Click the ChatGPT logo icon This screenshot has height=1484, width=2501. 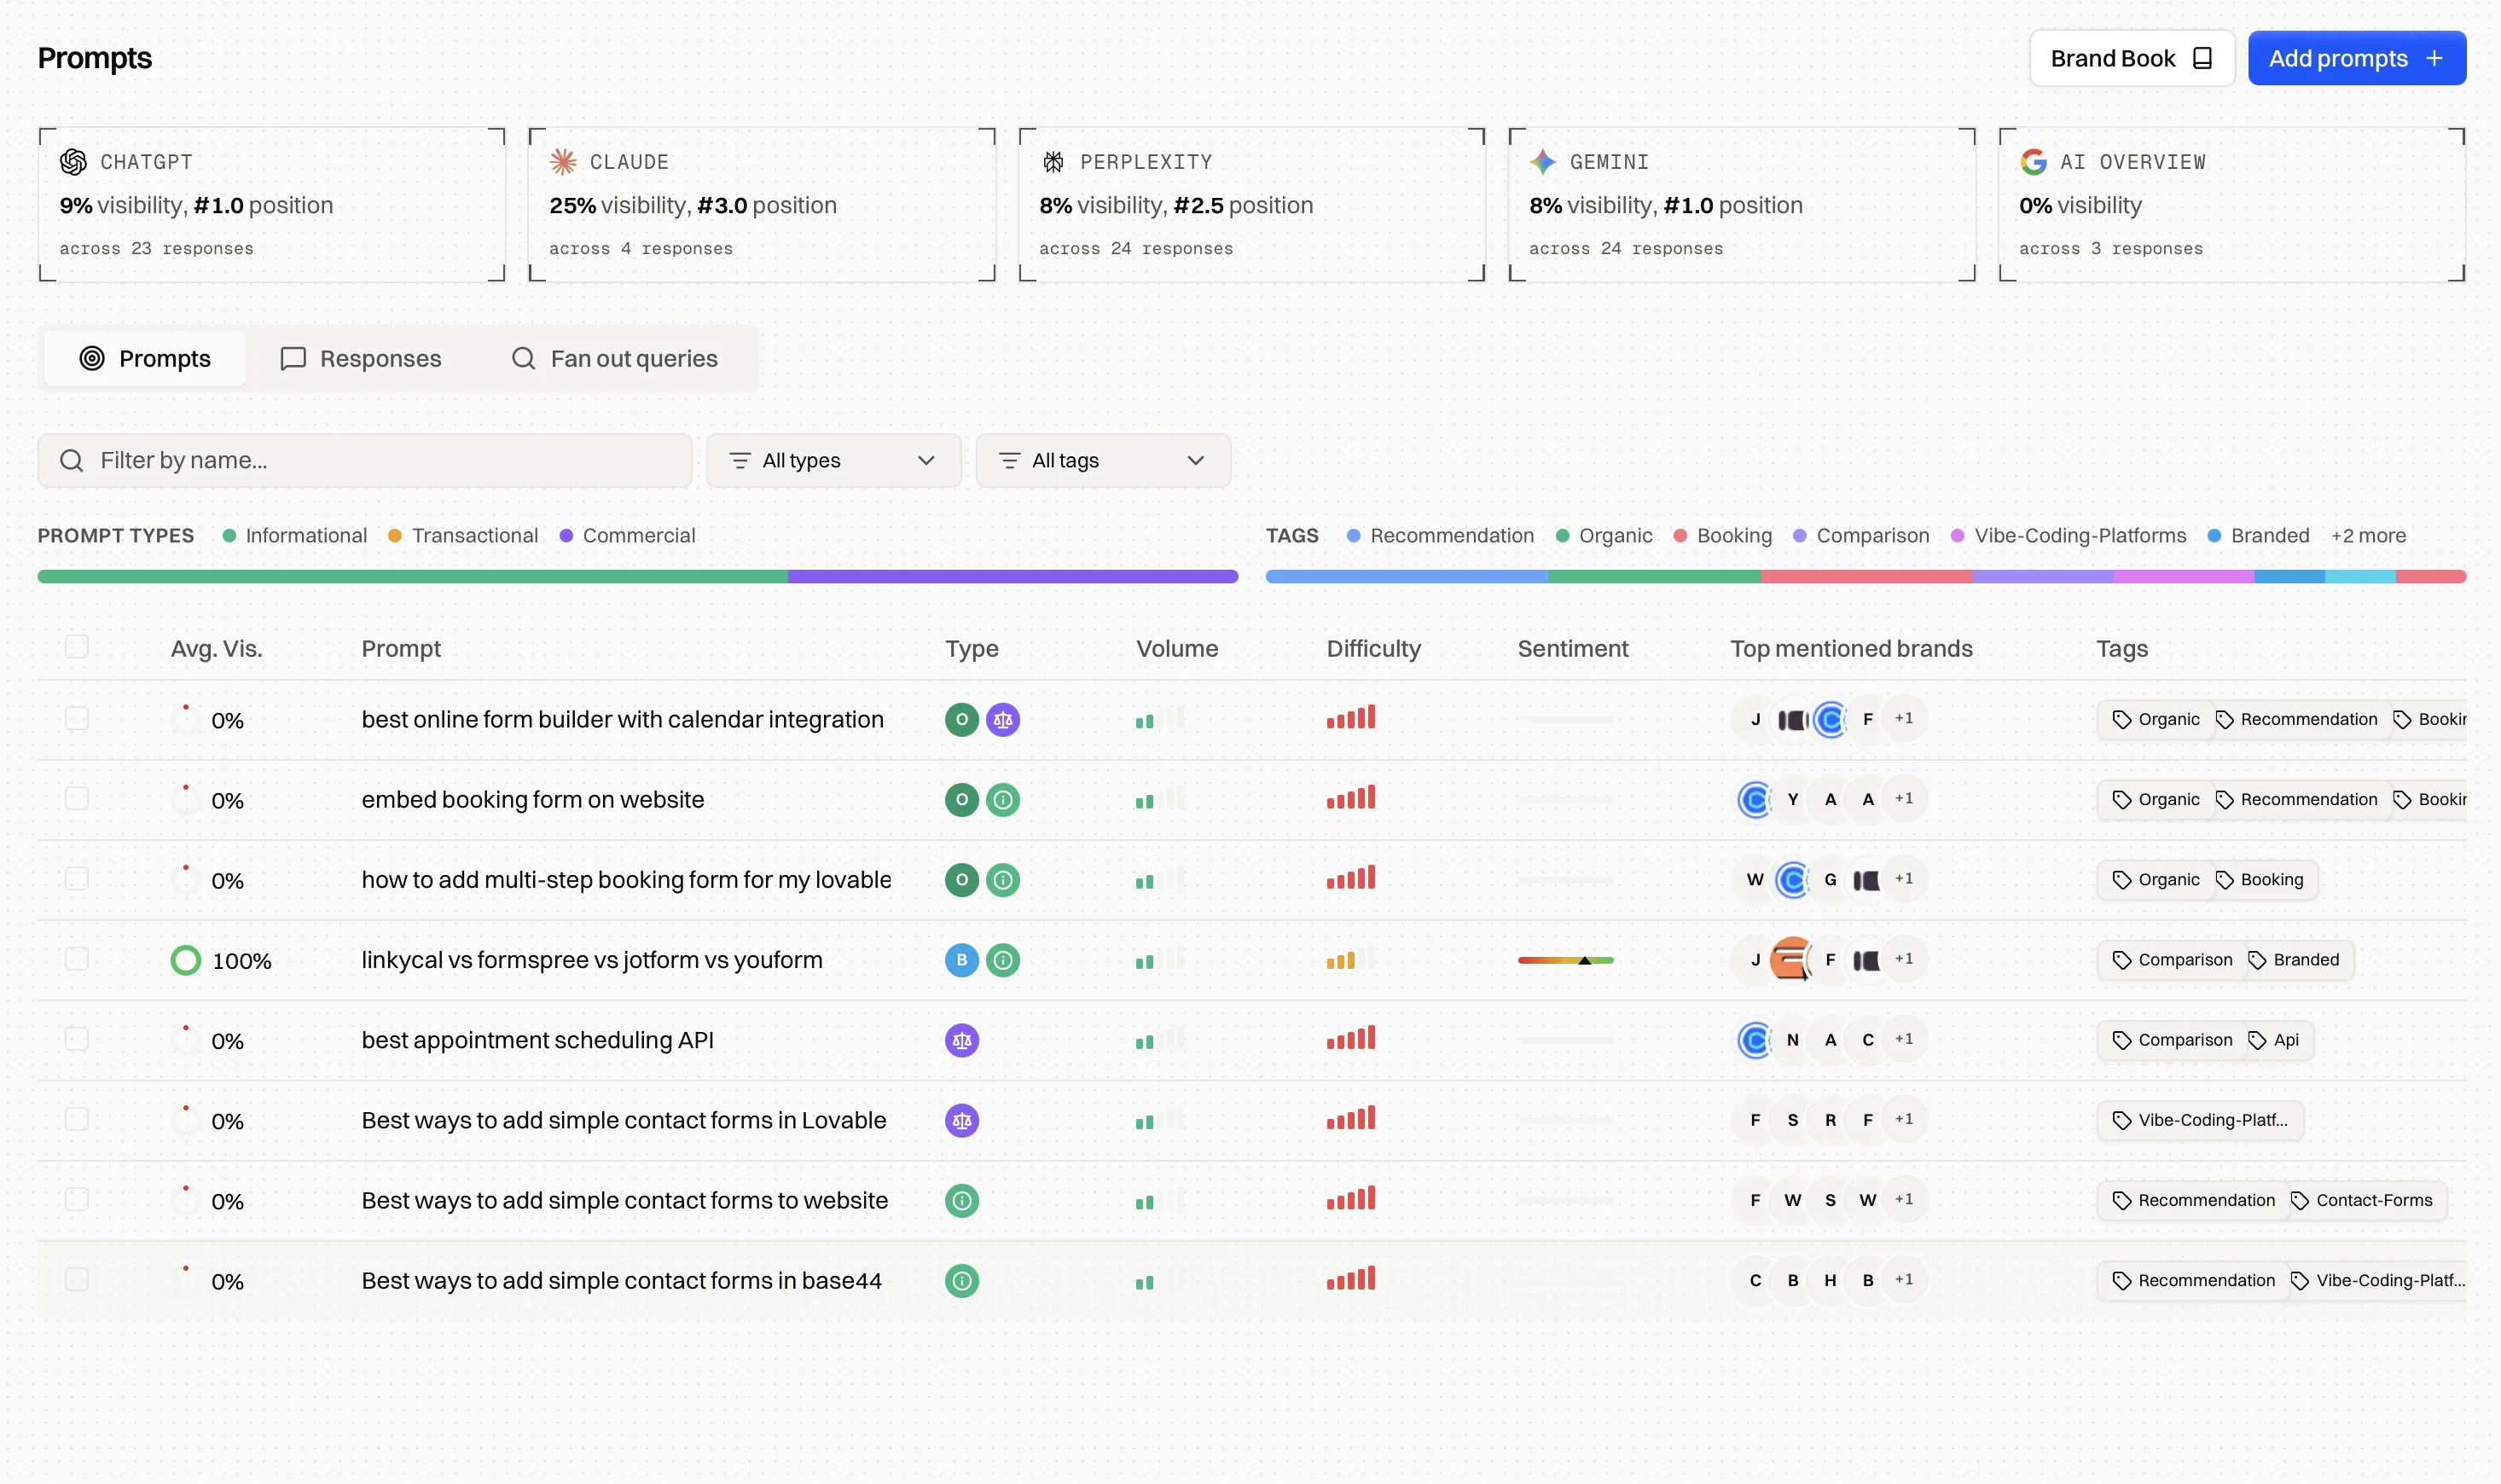73,161
